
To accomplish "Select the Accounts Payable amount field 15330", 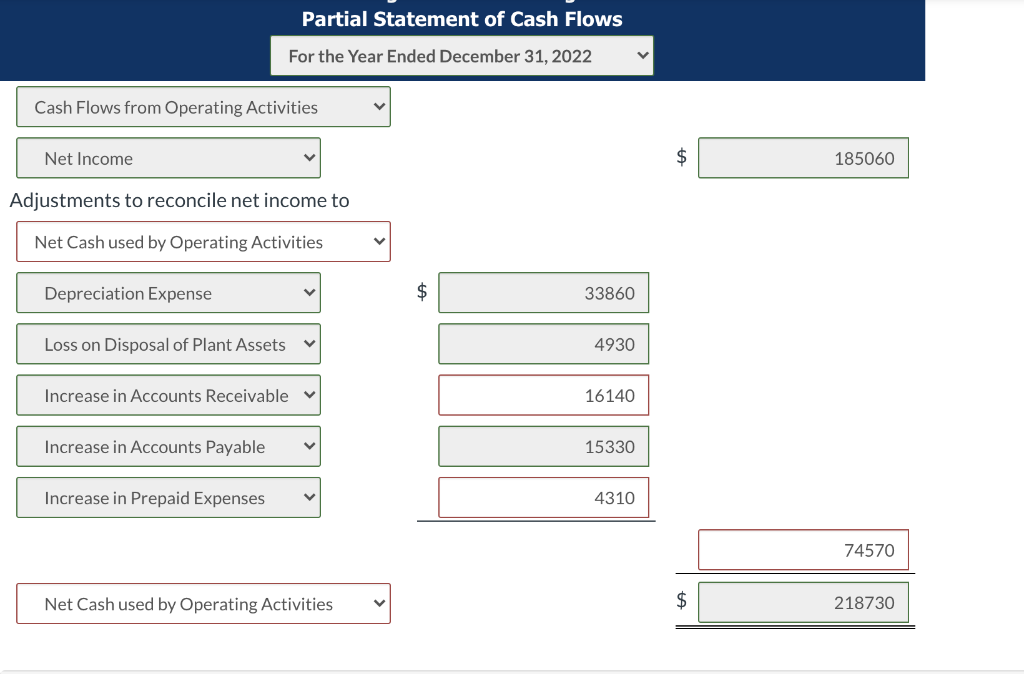I will 543,447.
